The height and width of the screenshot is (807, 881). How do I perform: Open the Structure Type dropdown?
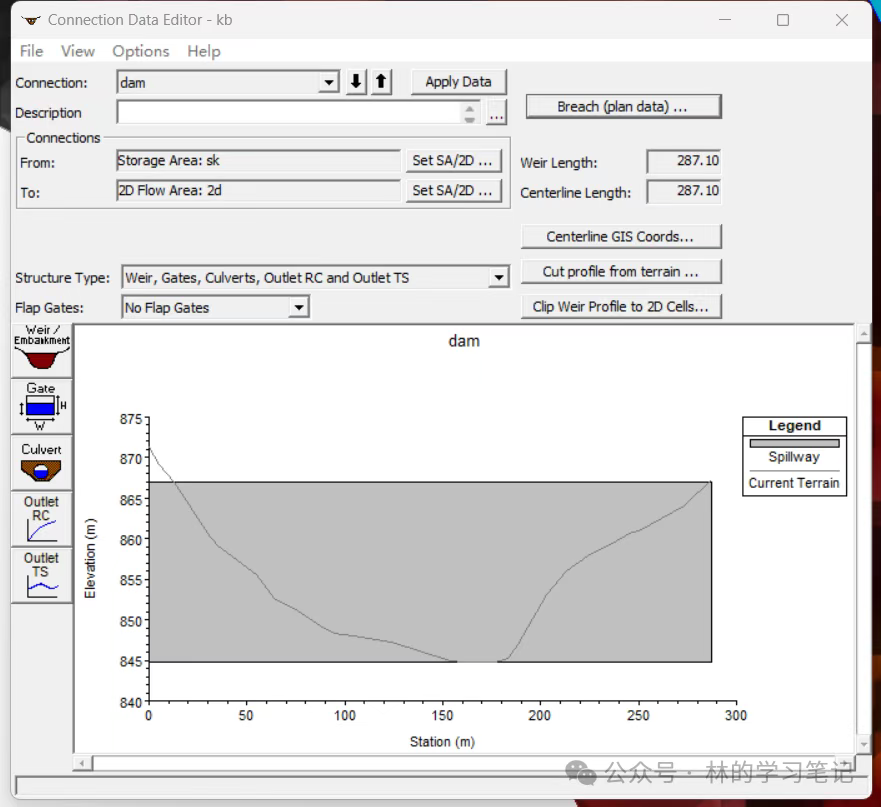pos(499,278)
